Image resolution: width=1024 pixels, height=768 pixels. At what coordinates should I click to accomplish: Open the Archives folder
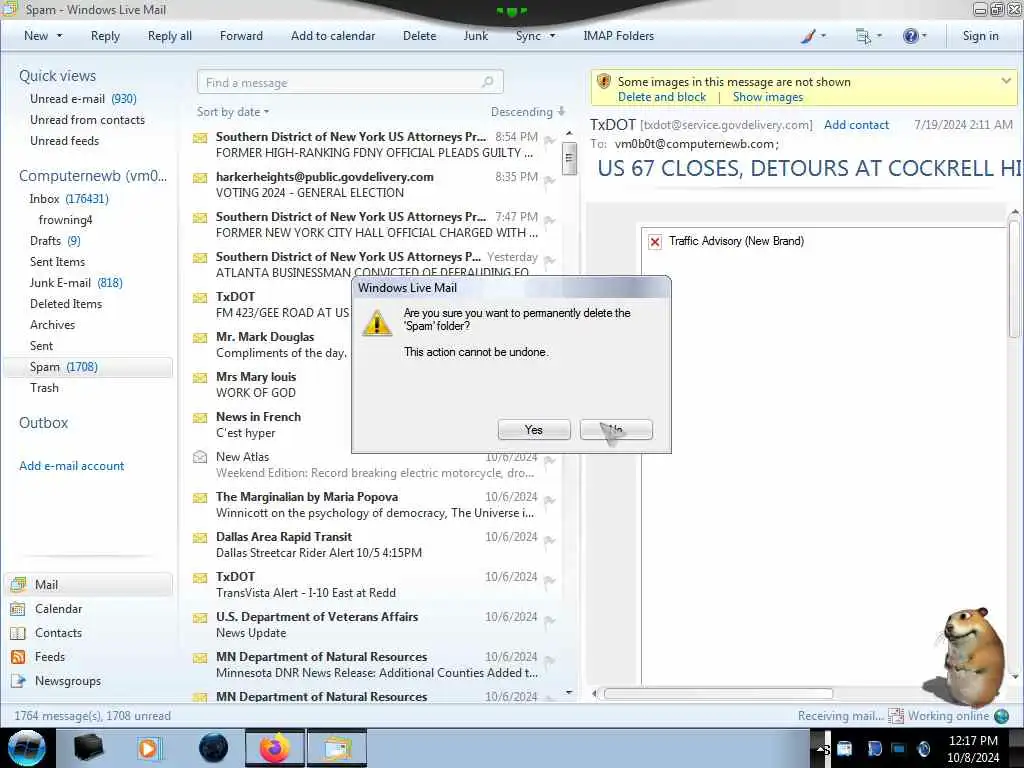52,325
